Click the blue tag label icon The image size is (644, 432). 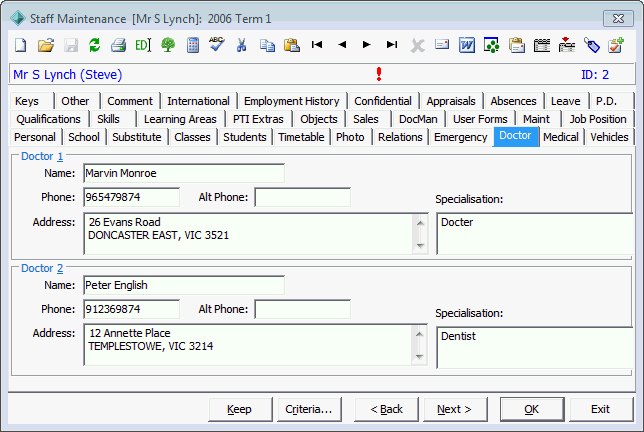592,45
